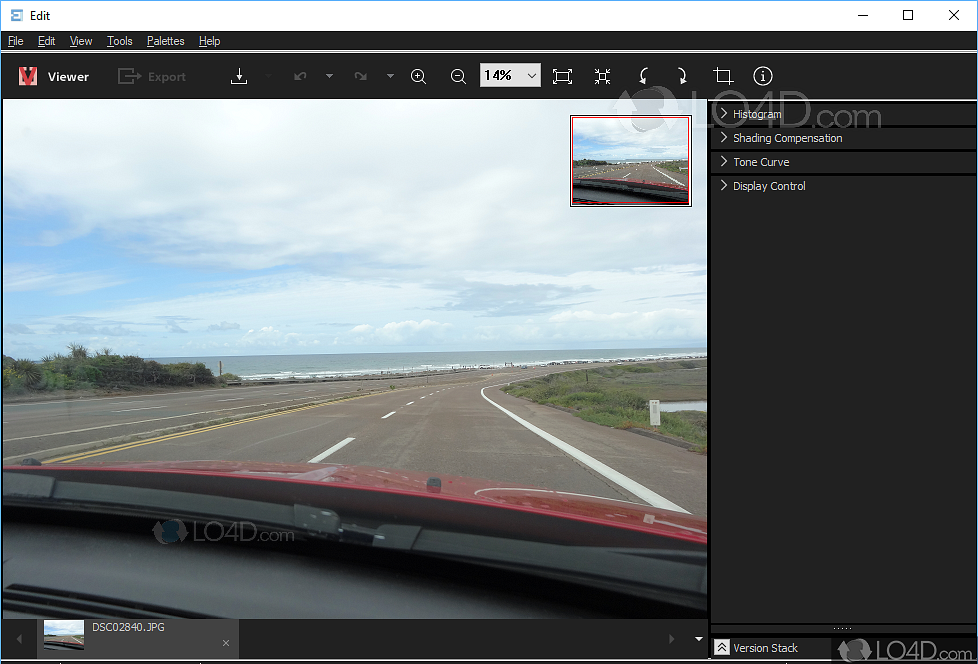Click the Viewer button in toolbar

coord(55,76)
